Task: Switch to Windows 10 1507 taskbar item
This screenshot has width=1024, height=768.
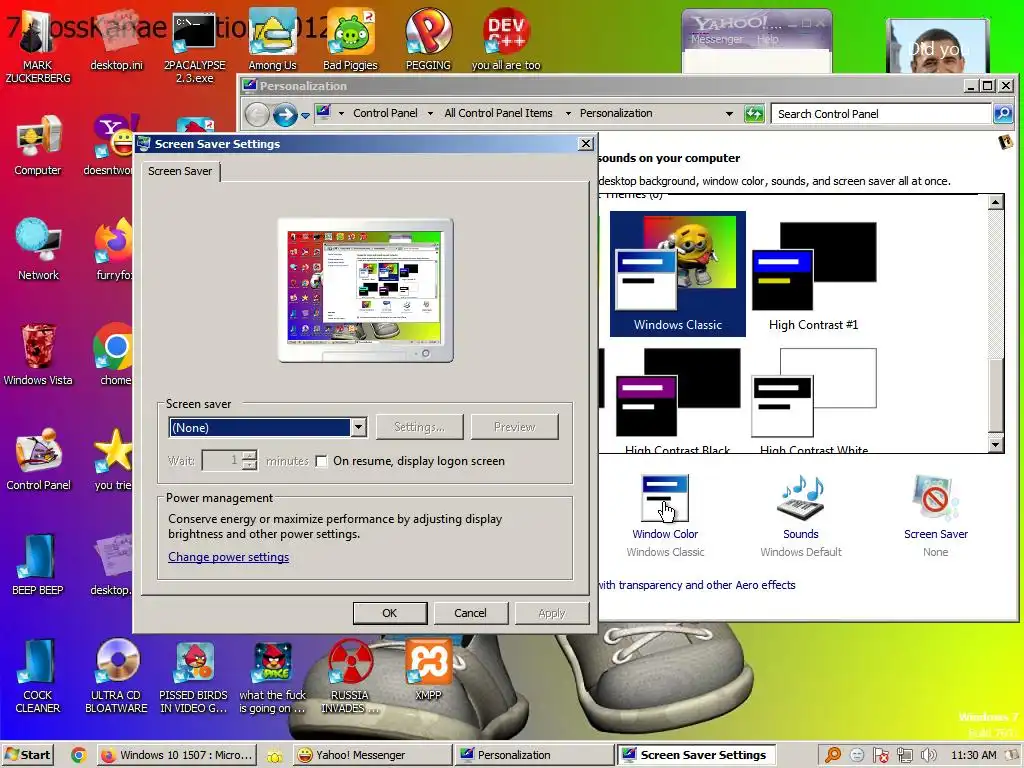Action: tap(176, 755)
